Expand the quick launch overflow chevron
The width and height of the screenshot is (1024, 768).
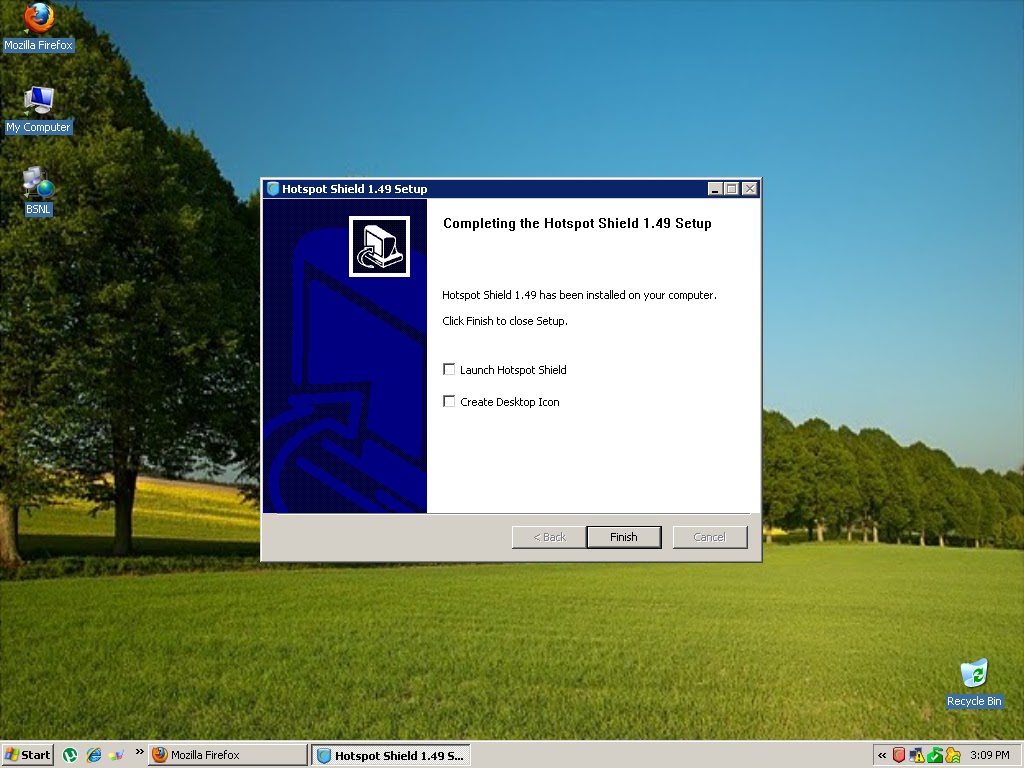pyautogui.click(x=139, y=752)
